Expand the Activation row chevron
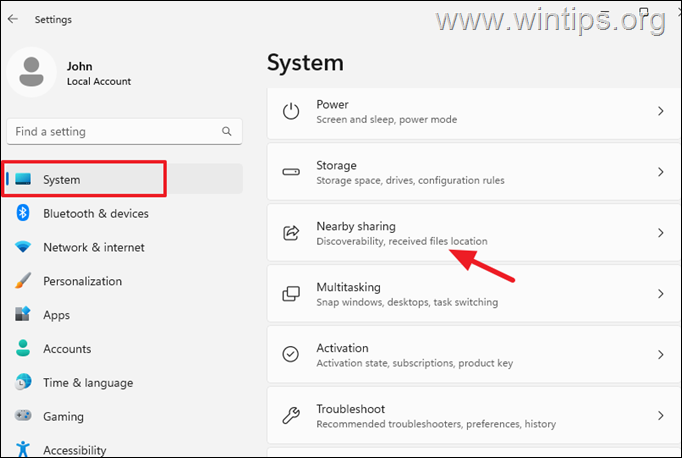Image resolution: width=682 pixels, height=458 pixels. coord(661,354)
